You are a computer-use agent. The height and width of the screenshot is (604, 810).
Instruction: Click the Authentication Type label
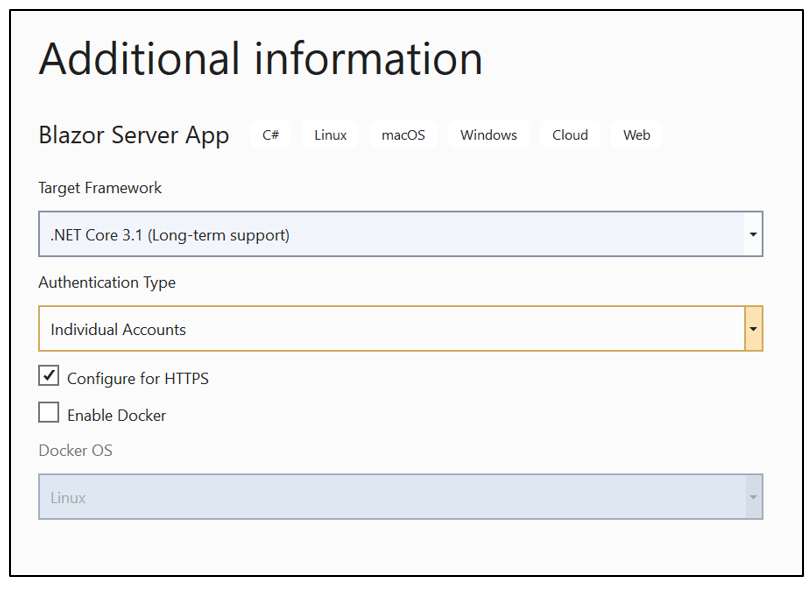[x=107, y=283]
